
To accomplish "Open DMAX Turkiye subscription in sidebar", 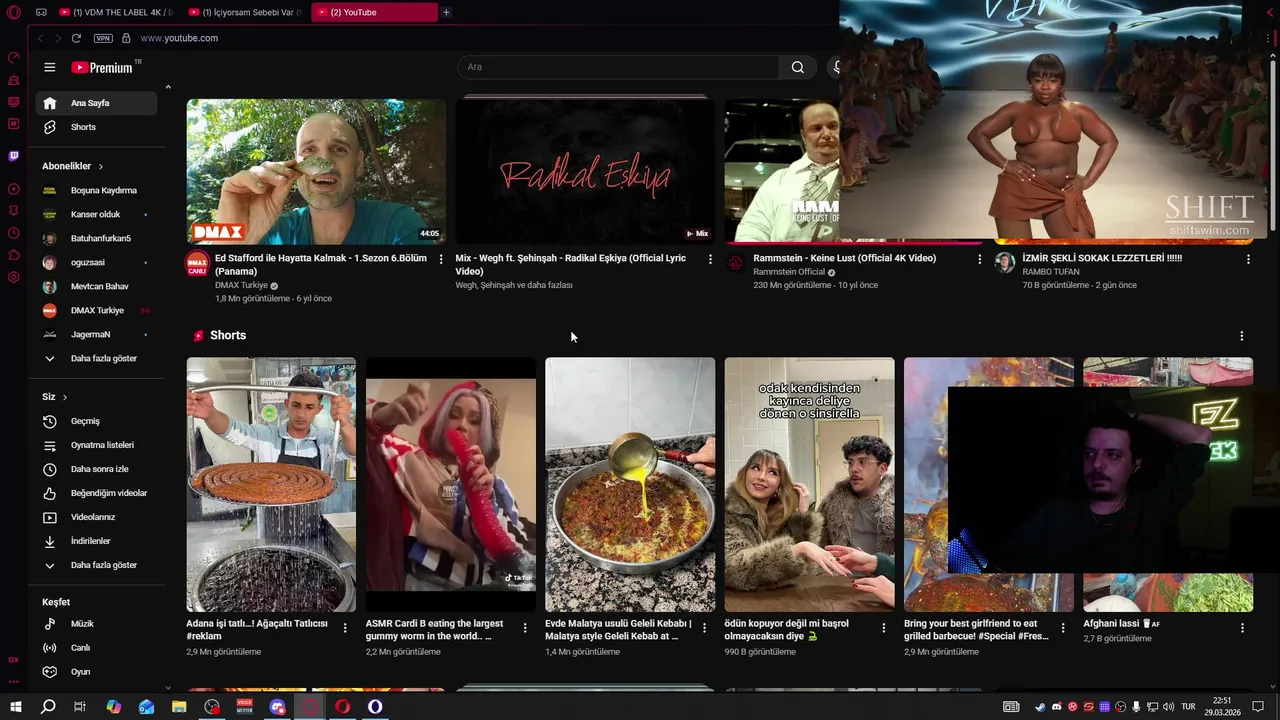I will point(96,310).
